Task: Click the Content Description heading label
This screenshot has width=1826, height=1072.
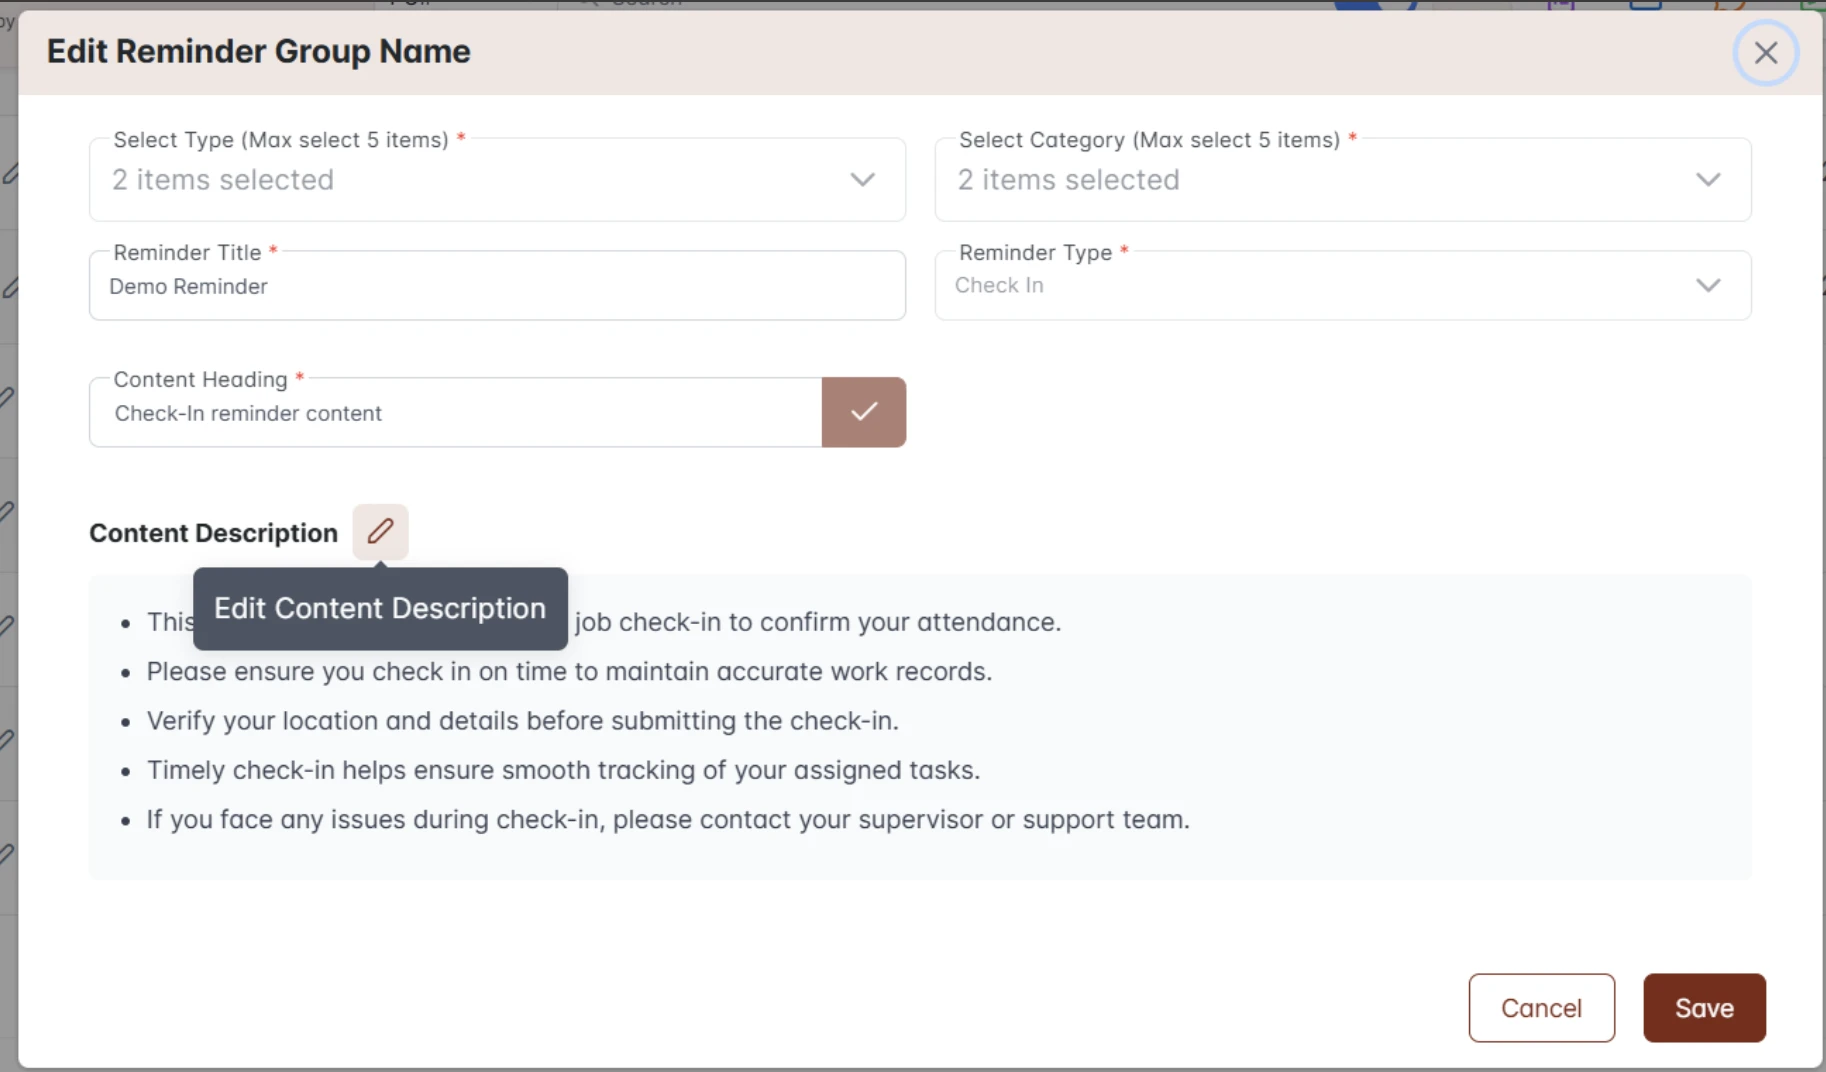Action: (x=213, y=533)
